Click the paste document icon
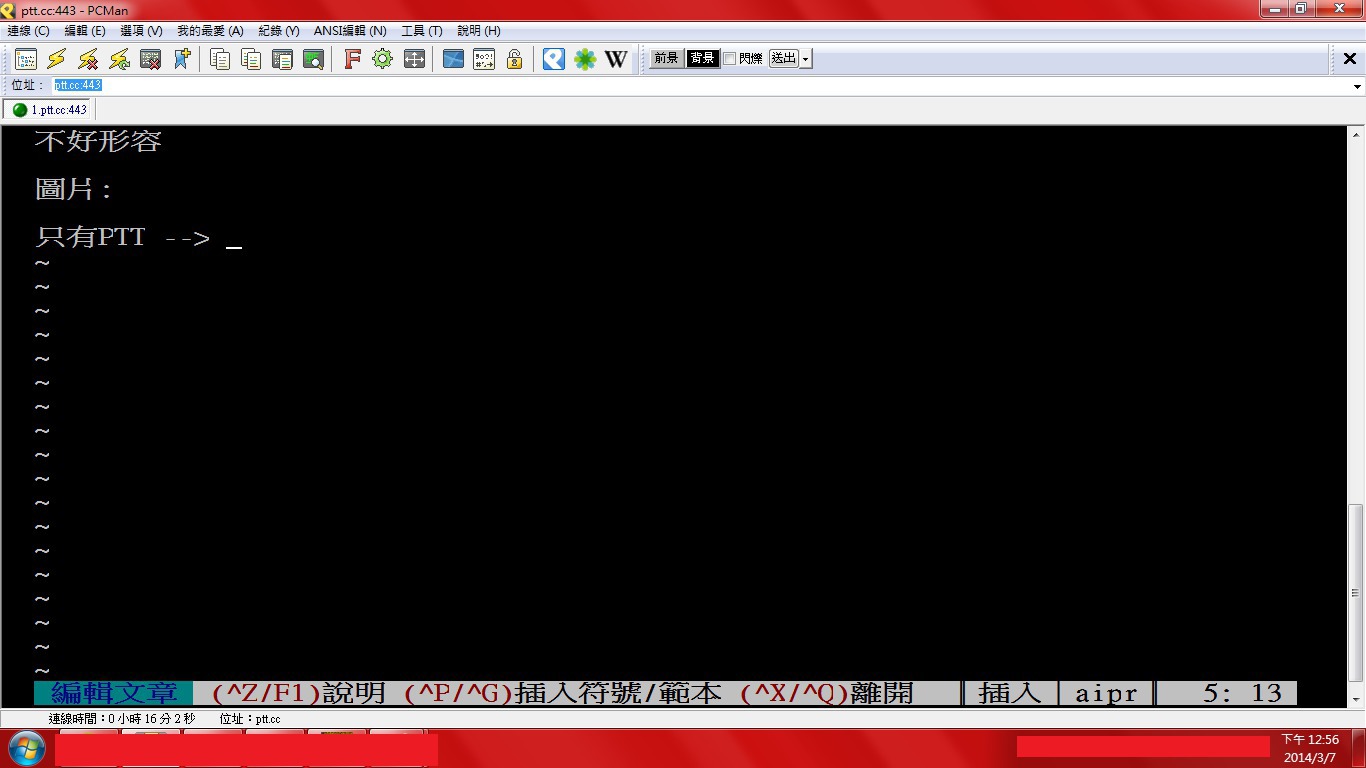Image resolution: width=1366 pixels, height=768 pixels. [282, 59]
